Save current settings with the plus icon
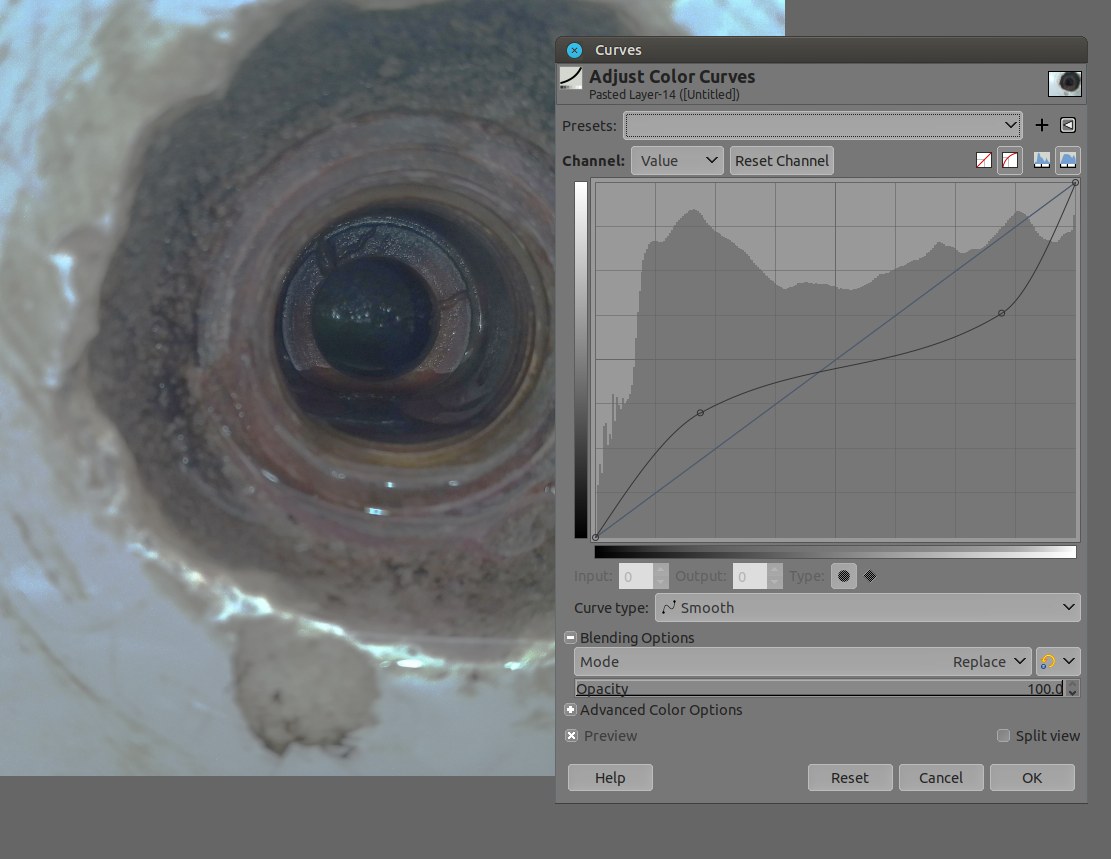Viewport: 1111px width, 859px height. pyautogui.click(x=1041, y=125)
